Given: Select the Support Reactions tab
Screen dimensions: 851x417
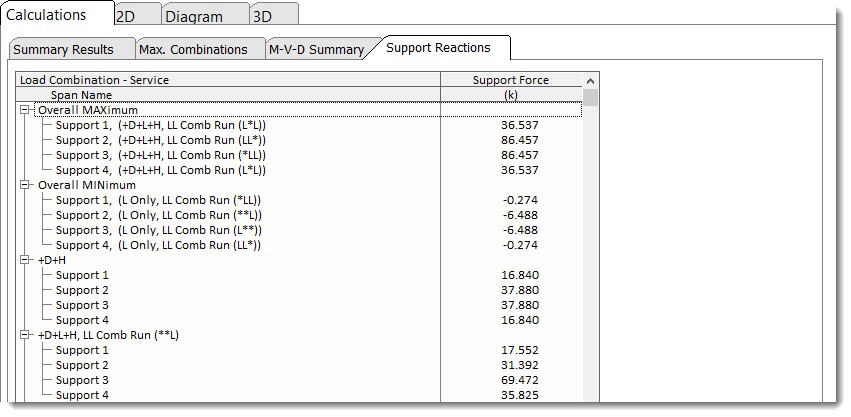Looking at the screenshot, I should click(x=438, y=47).
